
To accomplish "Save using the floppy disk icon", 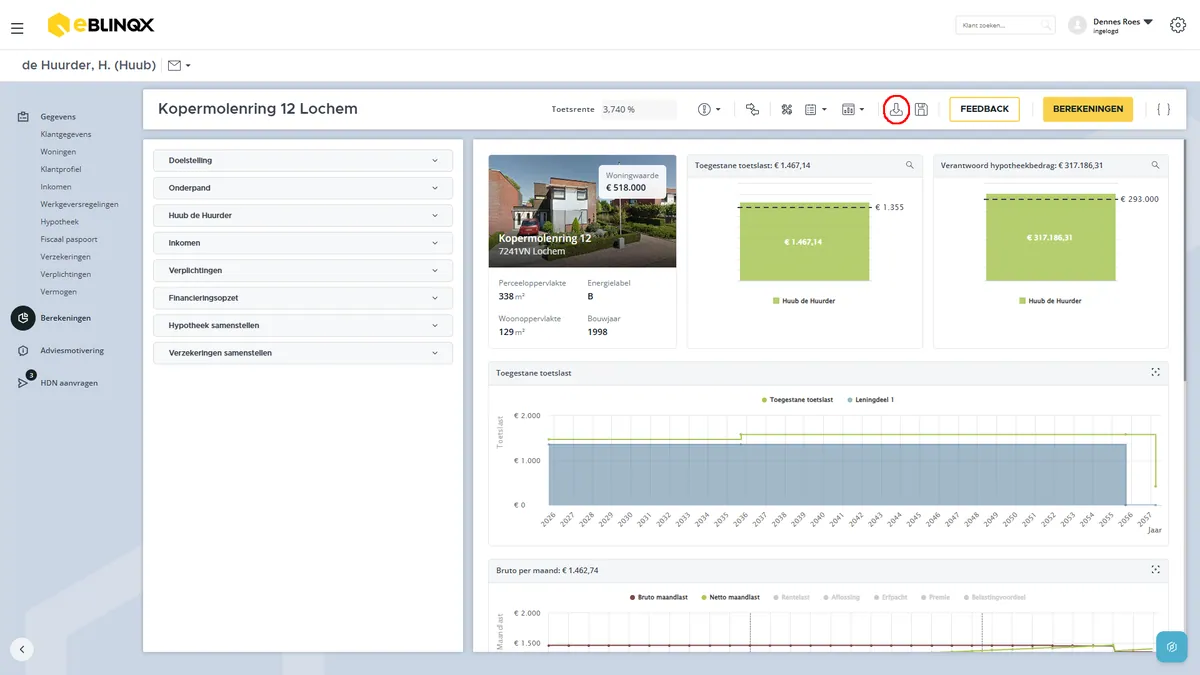I will click(x=921, y=109).
